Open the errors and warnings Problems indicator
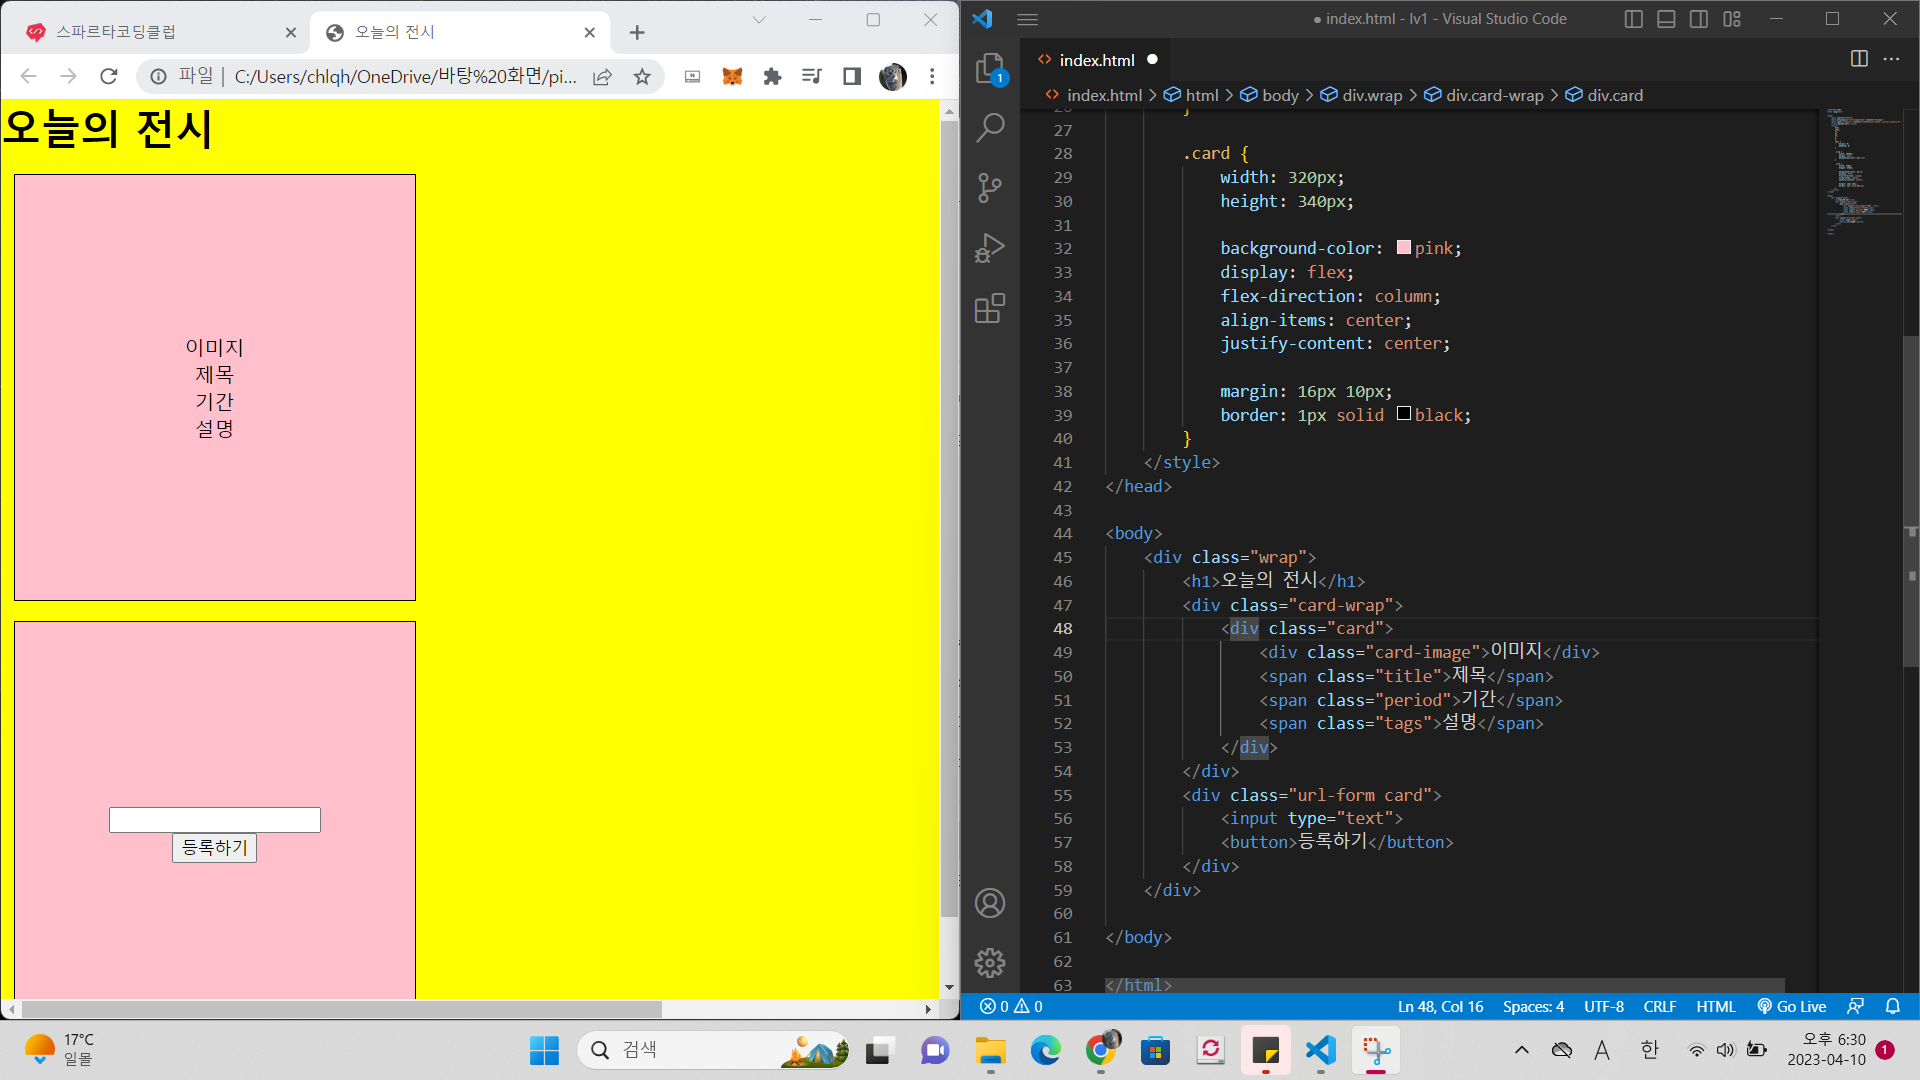 pyautogui.click(x=1011, y=1007)
